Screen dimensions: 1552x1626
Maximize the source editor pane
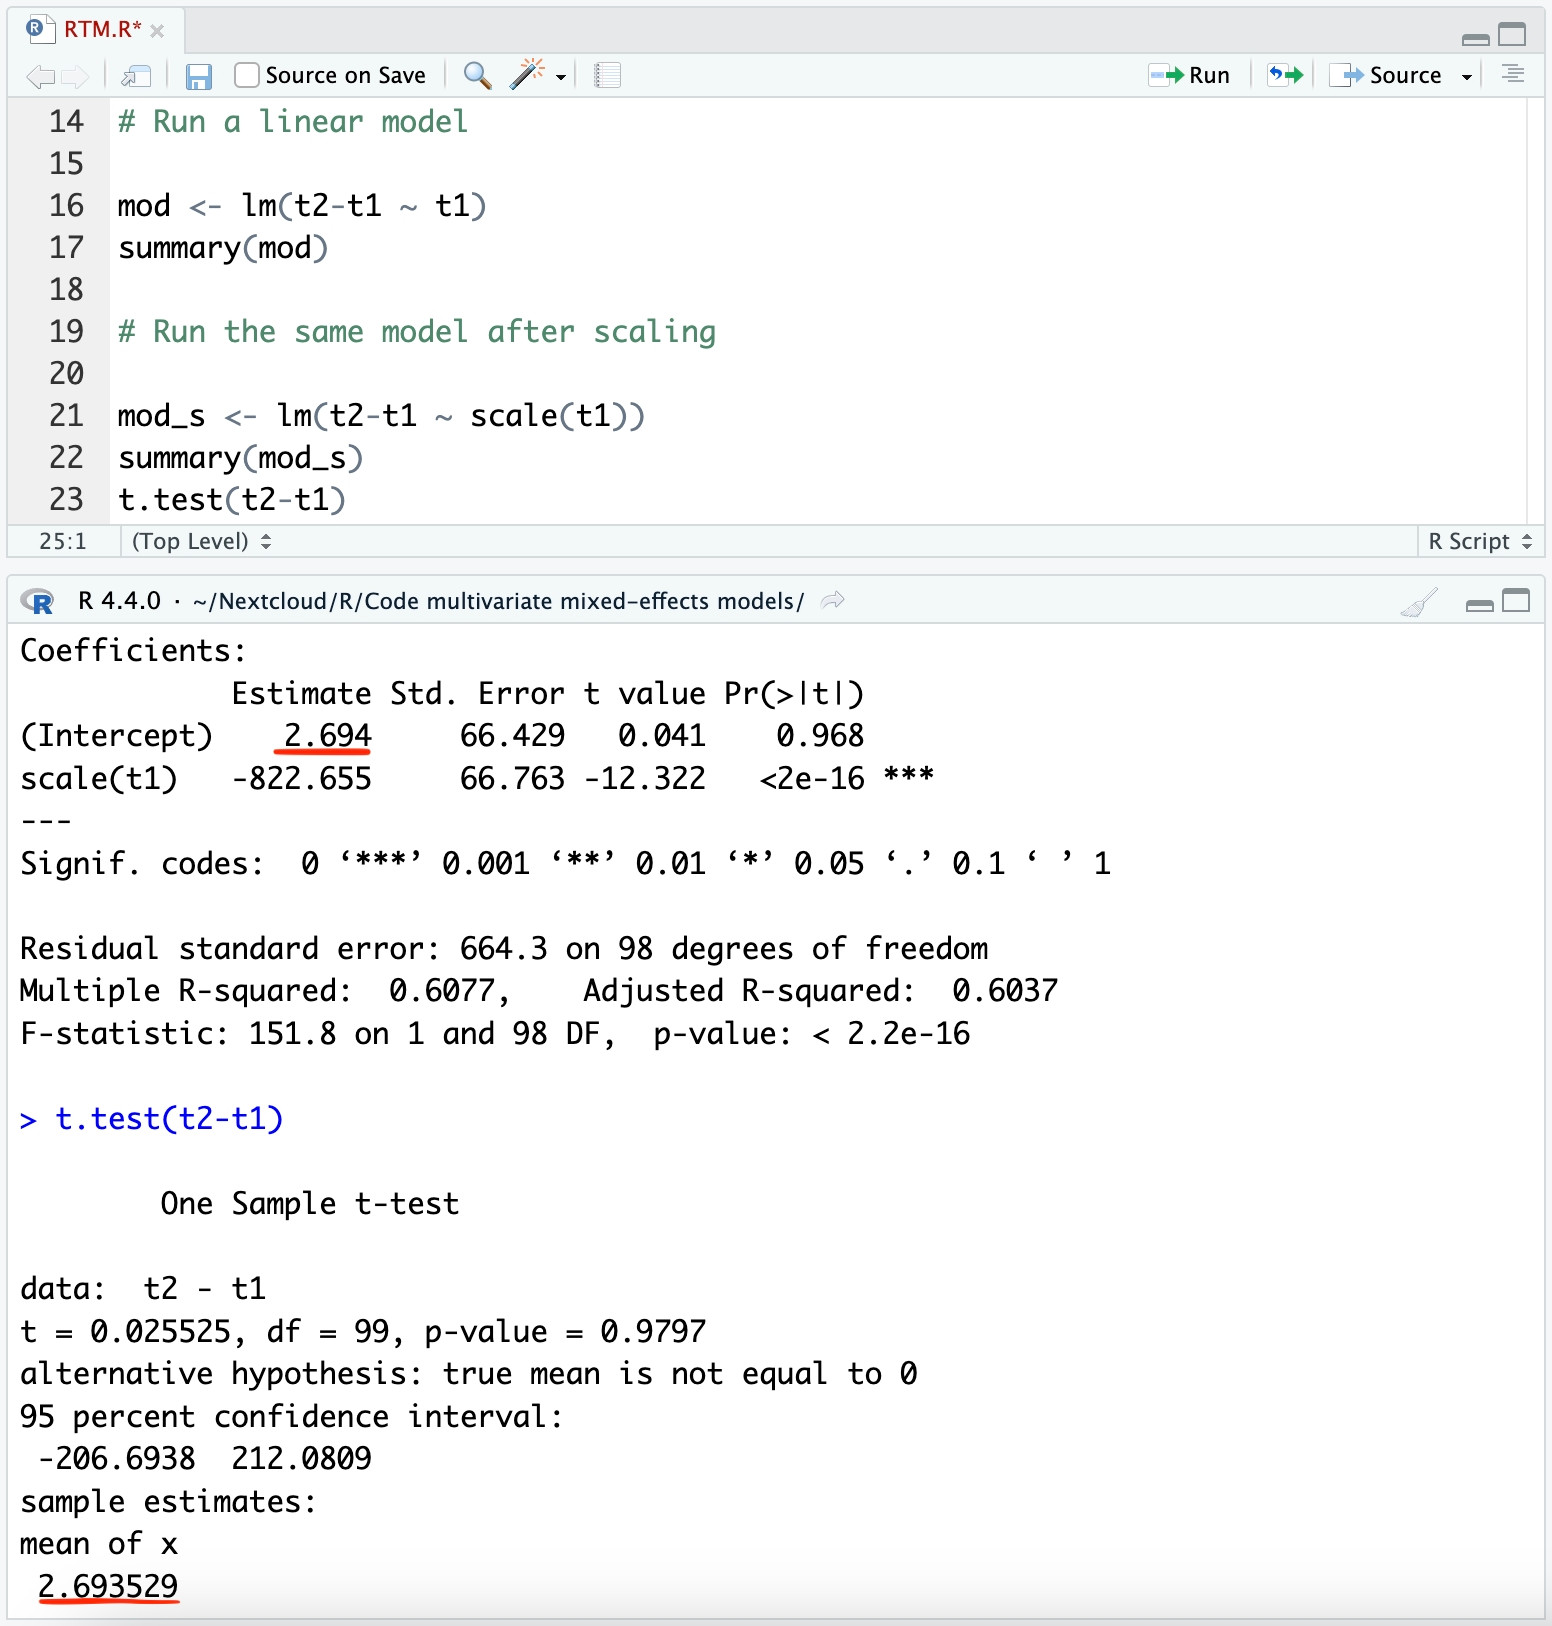pyautogui.click(x=1512, y=35)
